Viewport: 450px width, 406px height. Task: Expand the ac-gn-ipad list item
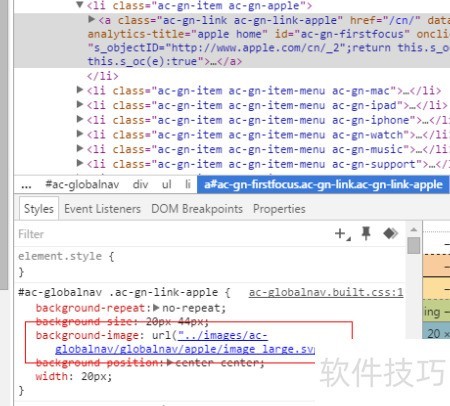coord(80,104)
